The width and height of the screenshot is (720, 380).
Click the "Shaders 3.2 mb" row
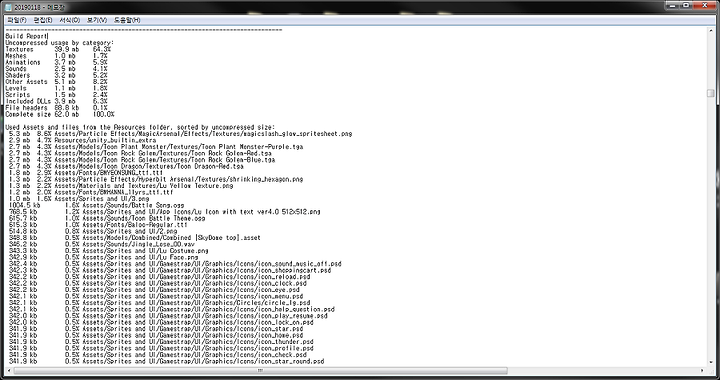point(56,75)
